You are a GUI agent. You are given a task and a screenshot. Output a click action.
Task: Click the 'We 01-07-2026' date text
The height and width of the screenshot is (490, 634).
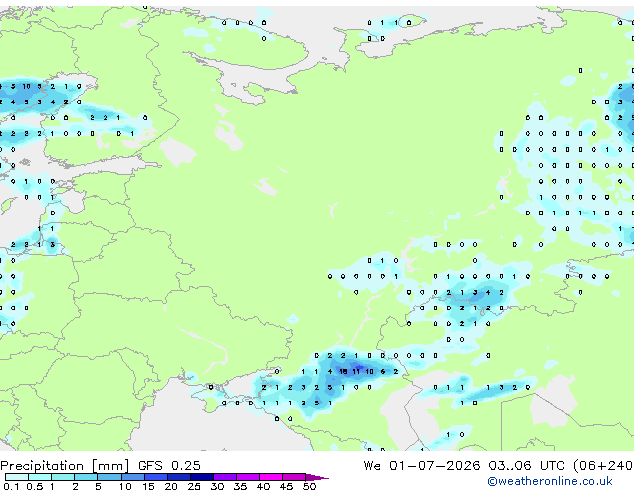(422, 466)
